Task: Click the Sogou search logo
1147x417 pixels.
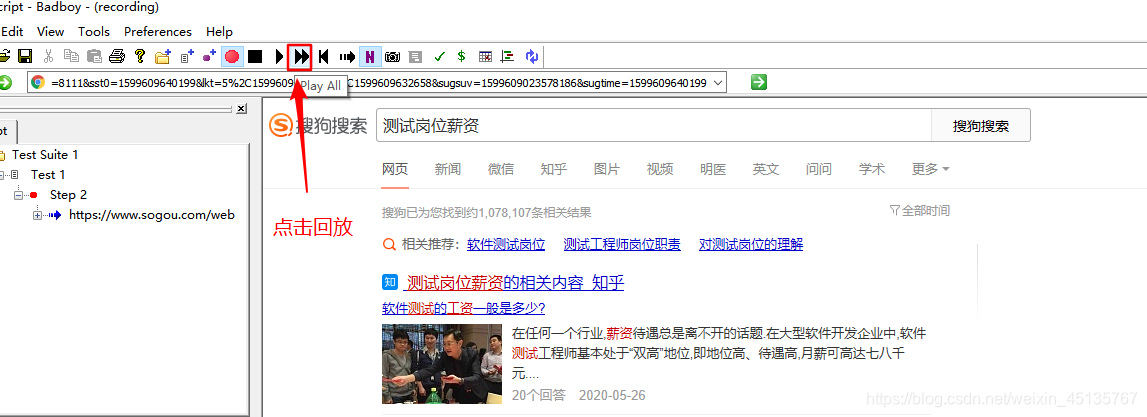Action: pos(318,126)
